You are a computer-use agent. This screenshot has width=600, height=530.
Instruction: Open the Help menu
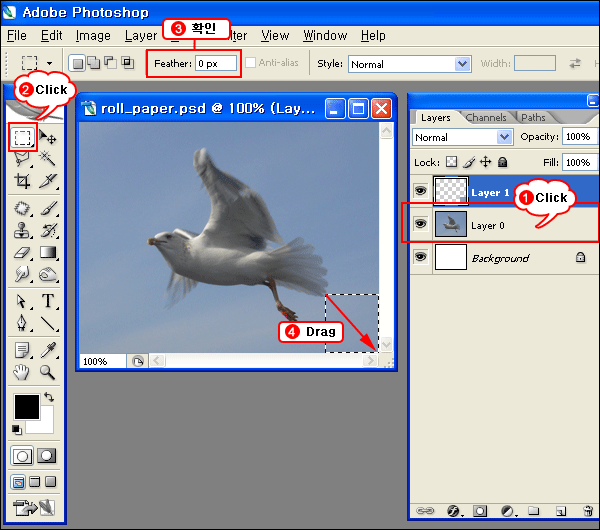pos(373,36)
